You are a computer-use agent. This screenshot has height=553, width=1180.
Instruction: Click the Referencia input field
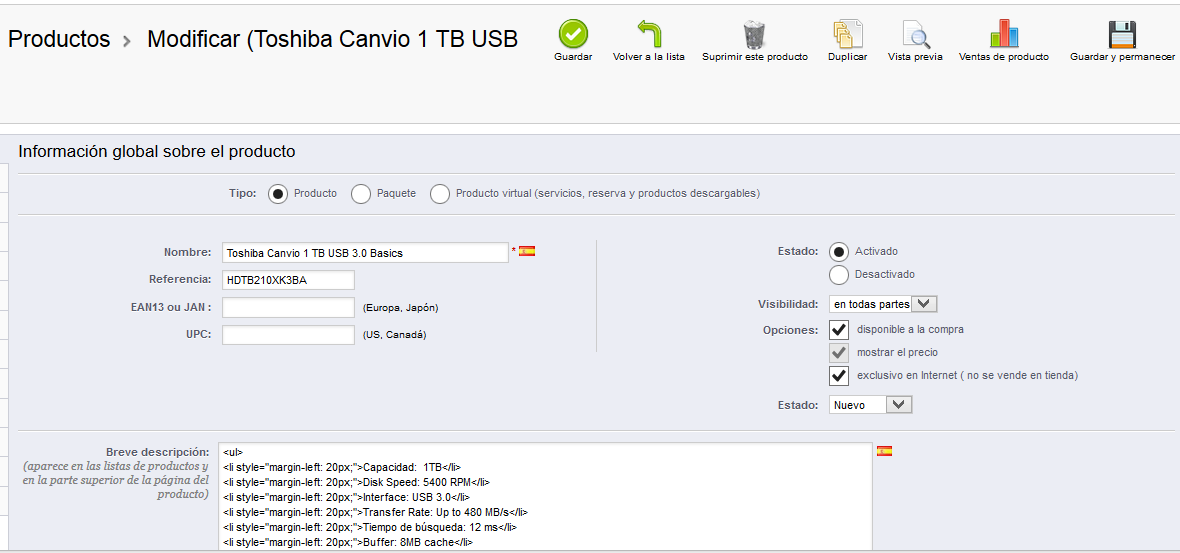tap(288, 280)
